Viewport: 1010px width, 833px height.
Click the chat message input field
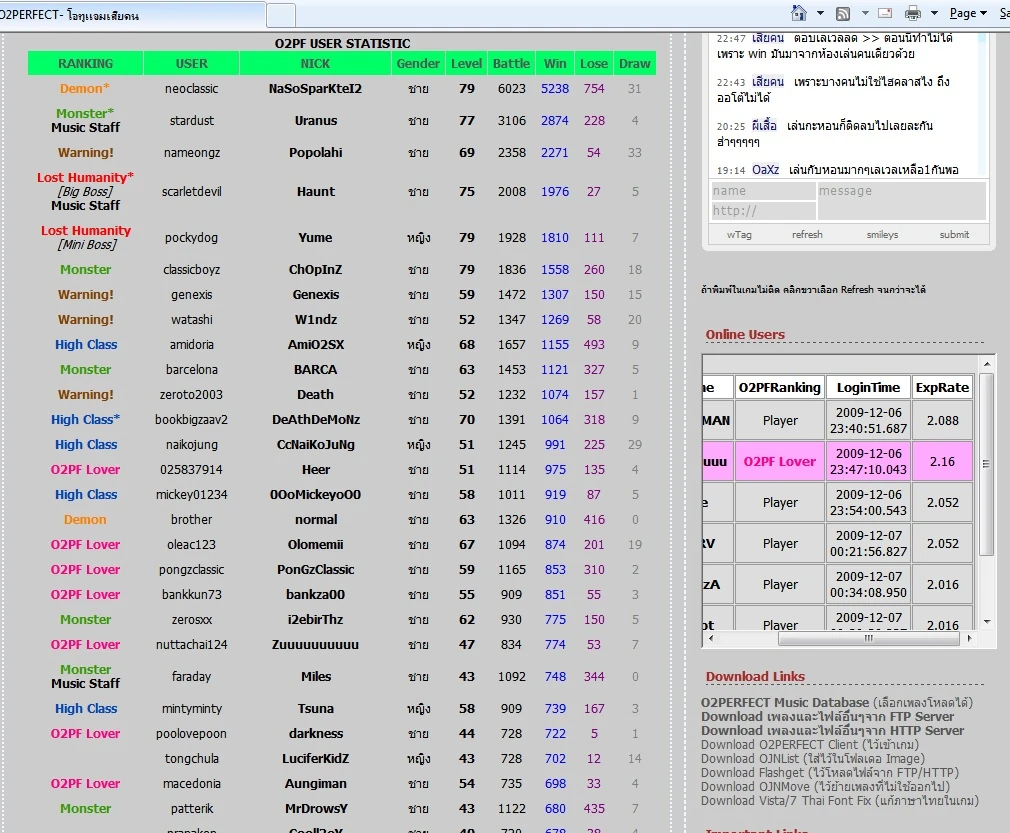902,200
